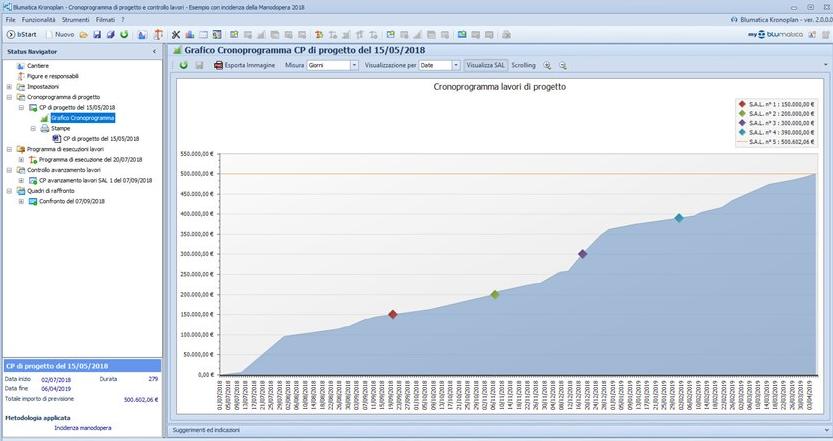
Task: Open the Funzionalità menu
Action: pyautogui.click(x=39, y=20)
